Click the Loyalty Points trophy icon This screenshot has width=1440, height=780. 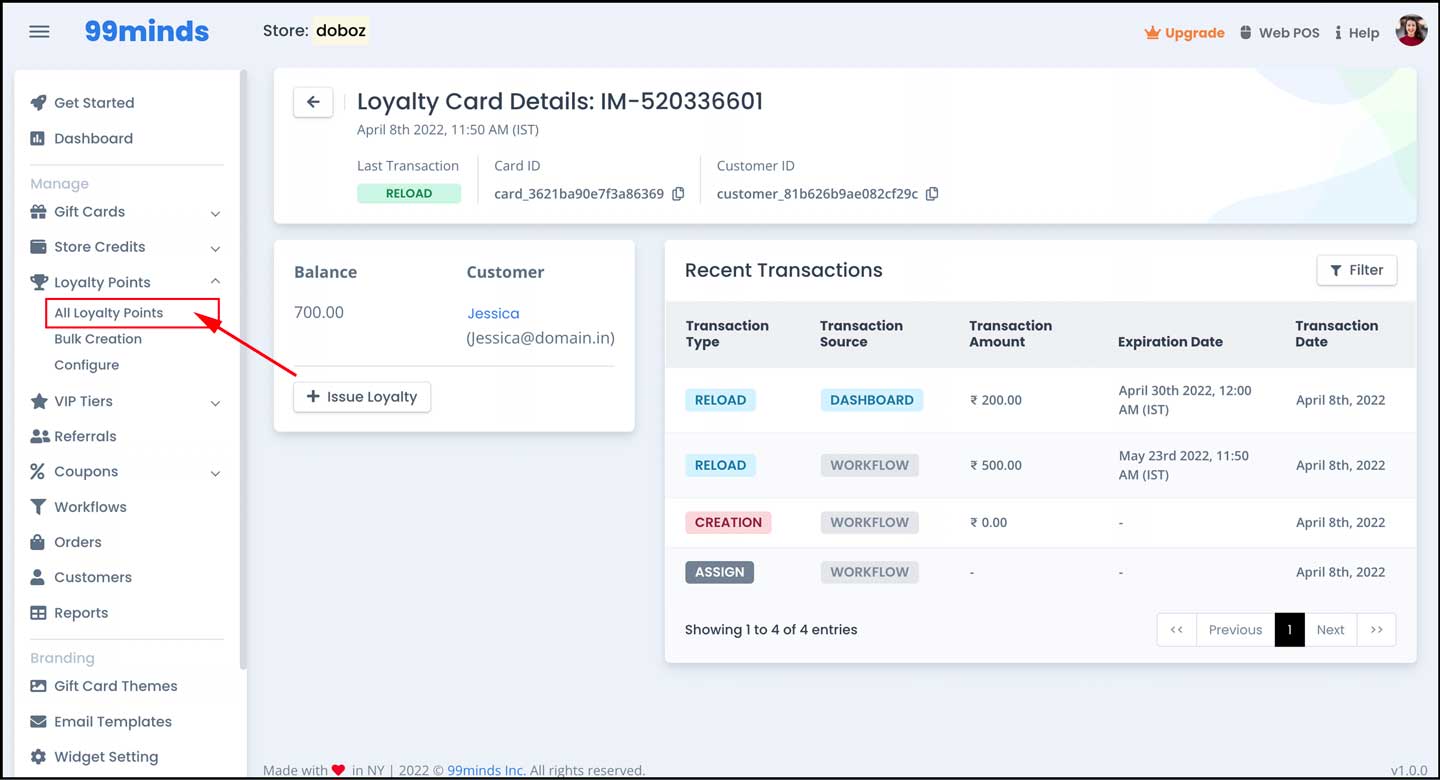pos(38,282)
